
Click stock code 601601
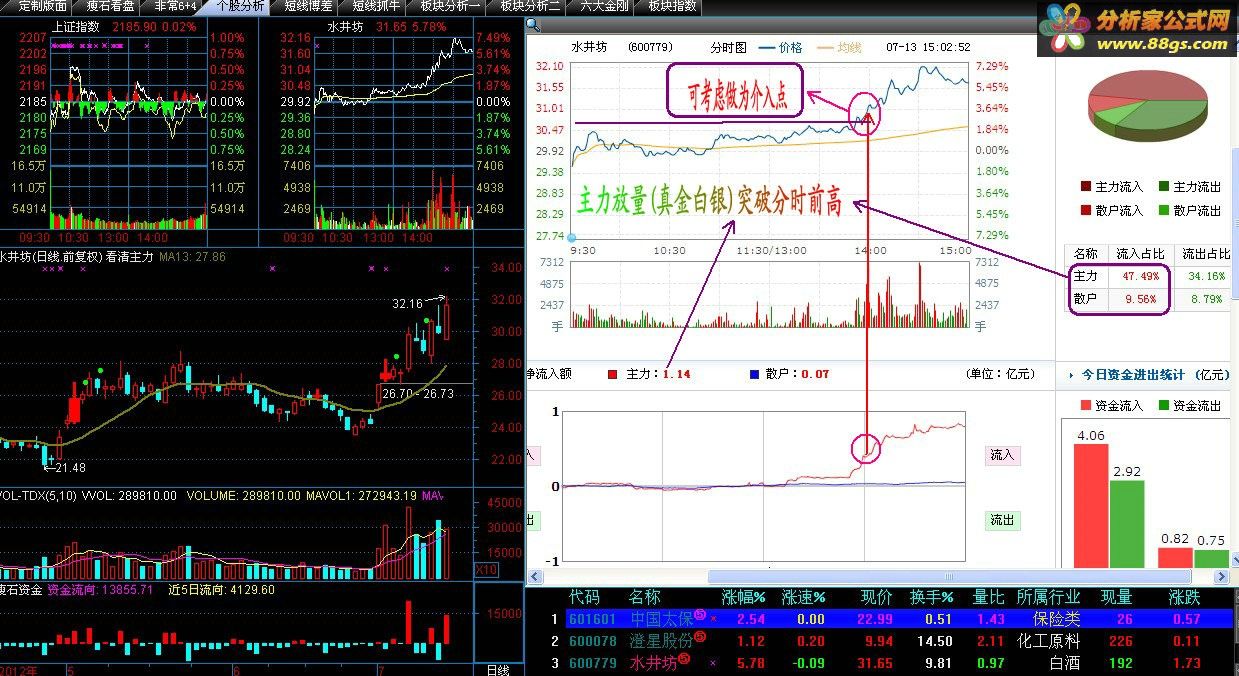pos(594,620)
